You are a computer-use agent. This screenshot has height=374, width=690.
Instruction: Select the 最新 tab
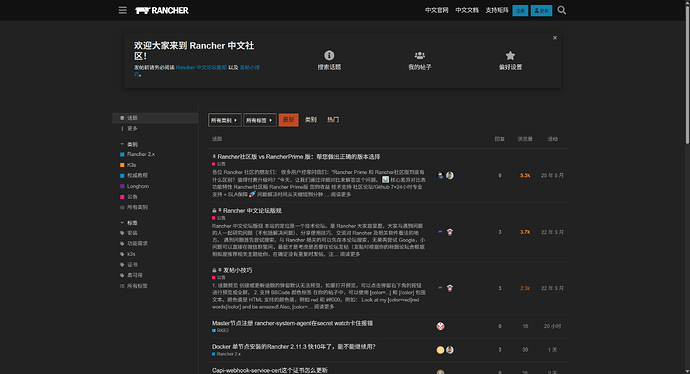(288, 120)
